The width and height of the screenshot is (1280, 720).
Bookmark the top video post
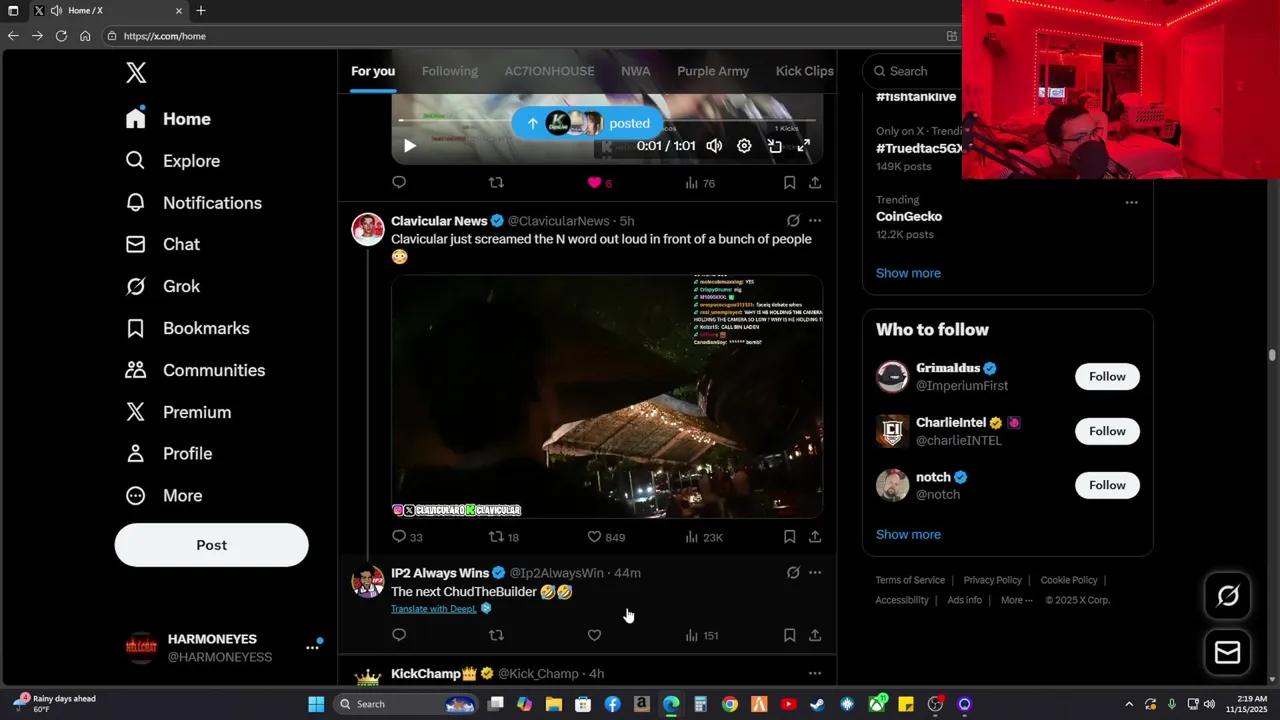coord(789,183)
